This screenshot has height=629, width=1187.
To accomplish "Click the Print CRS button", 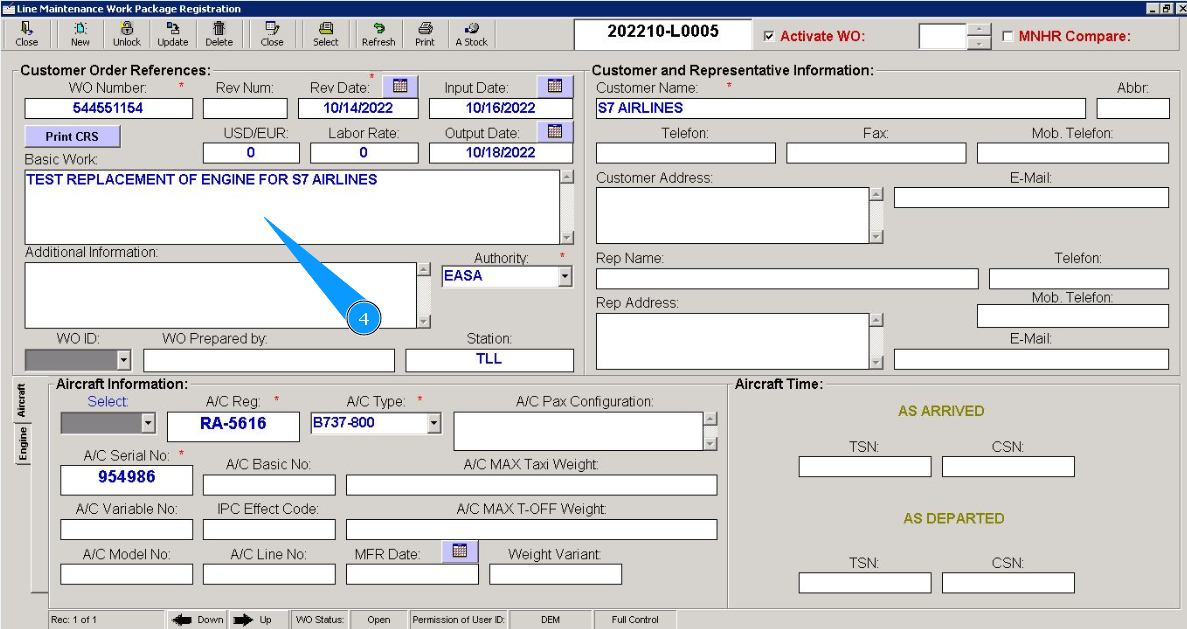I will tap(72, 136).
